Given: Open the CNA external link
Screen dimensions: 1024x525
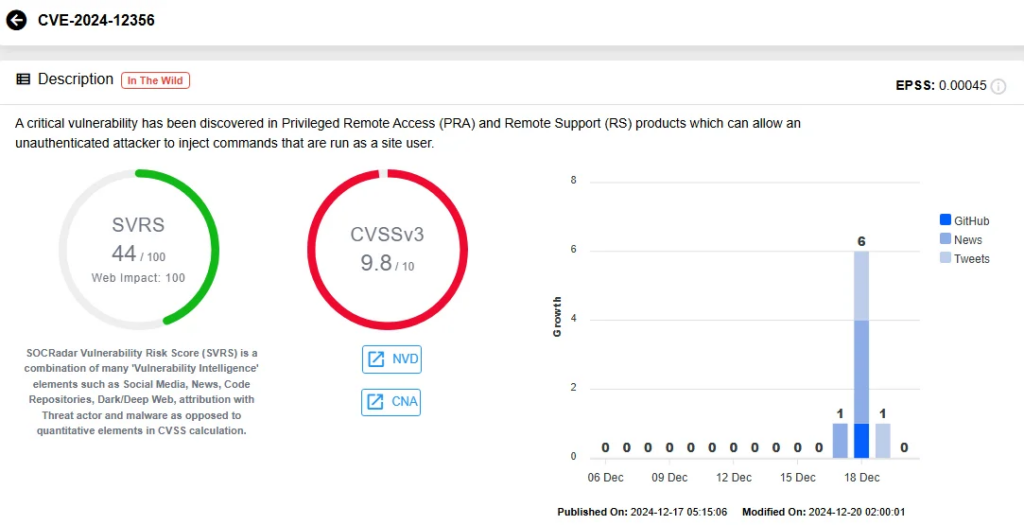Looking at the screenshot, I should click(391, 402).
